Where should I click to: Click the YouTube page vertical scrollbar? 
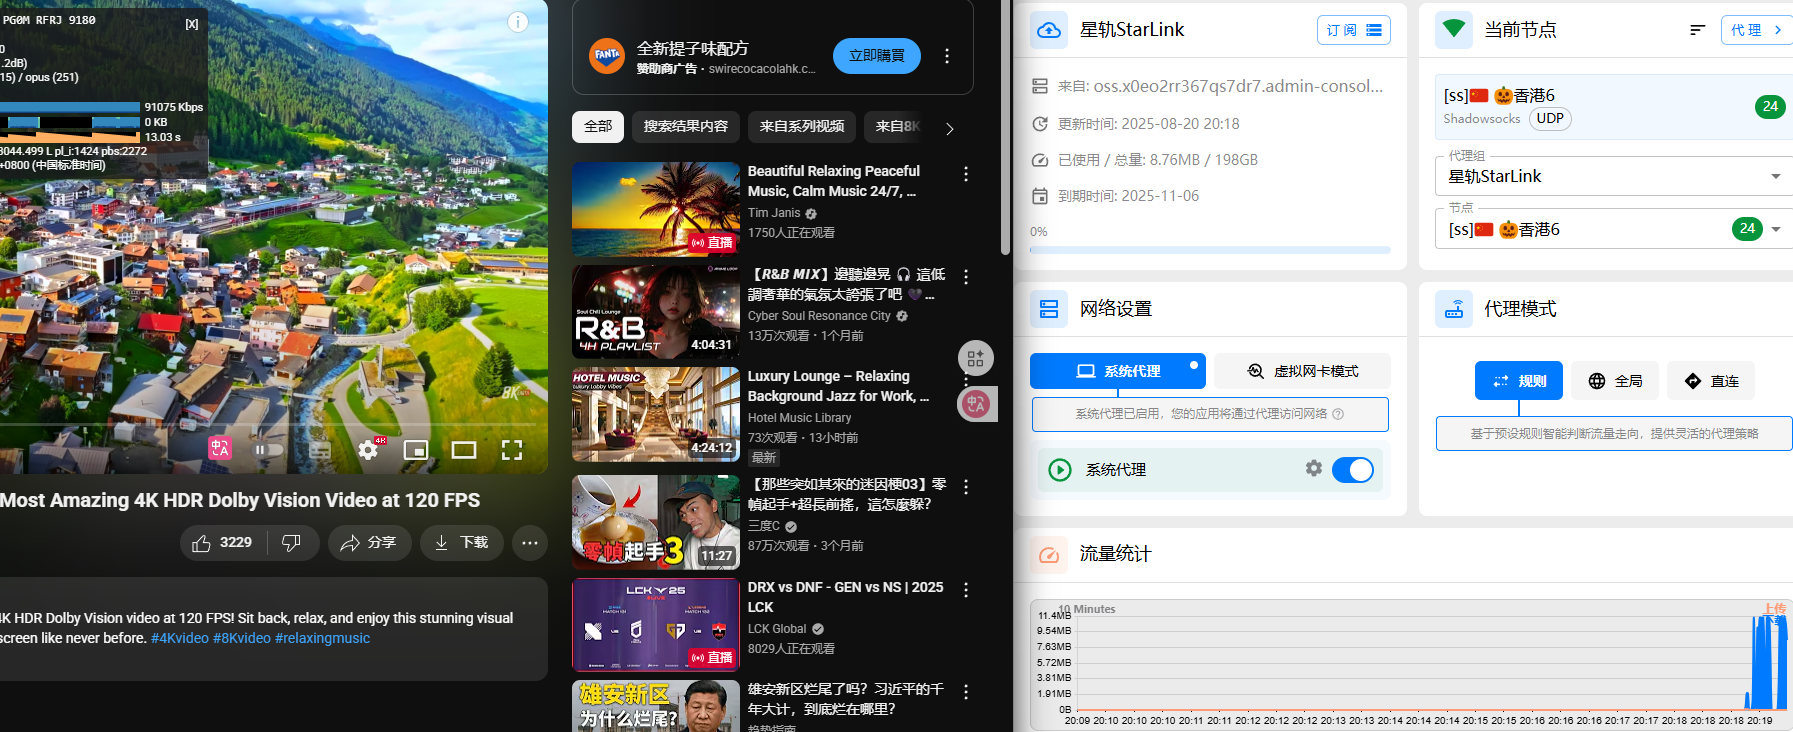click(x=1005, y=128)
